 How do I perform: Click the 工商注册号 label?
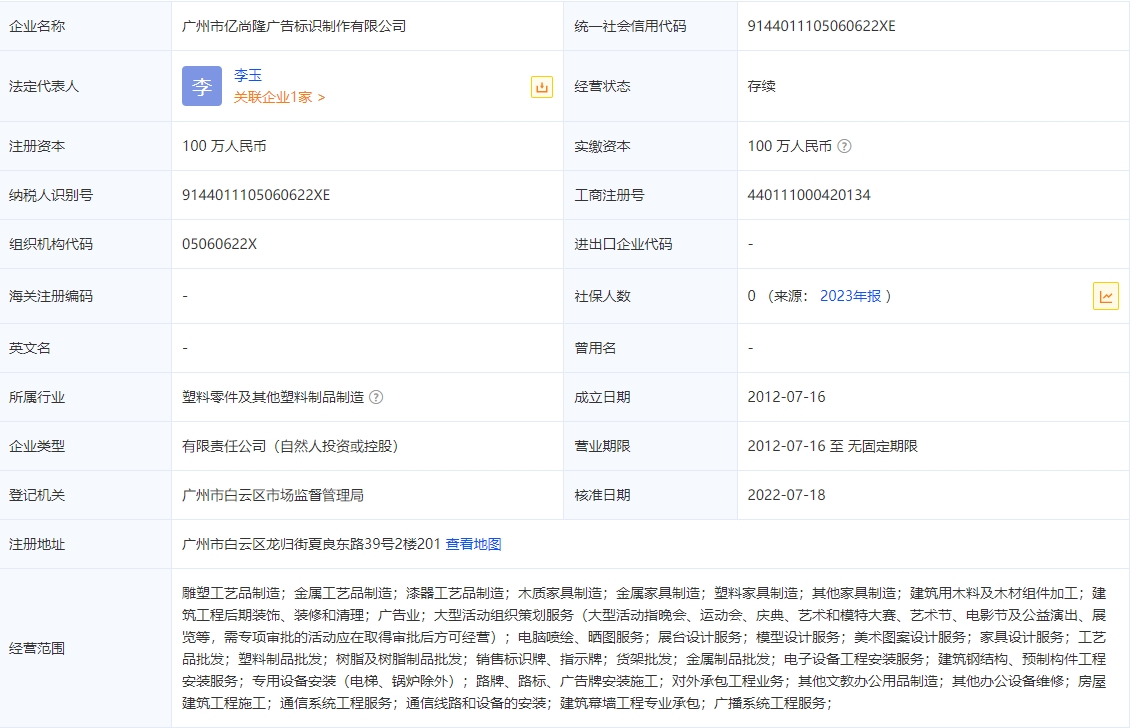(609, 195)
